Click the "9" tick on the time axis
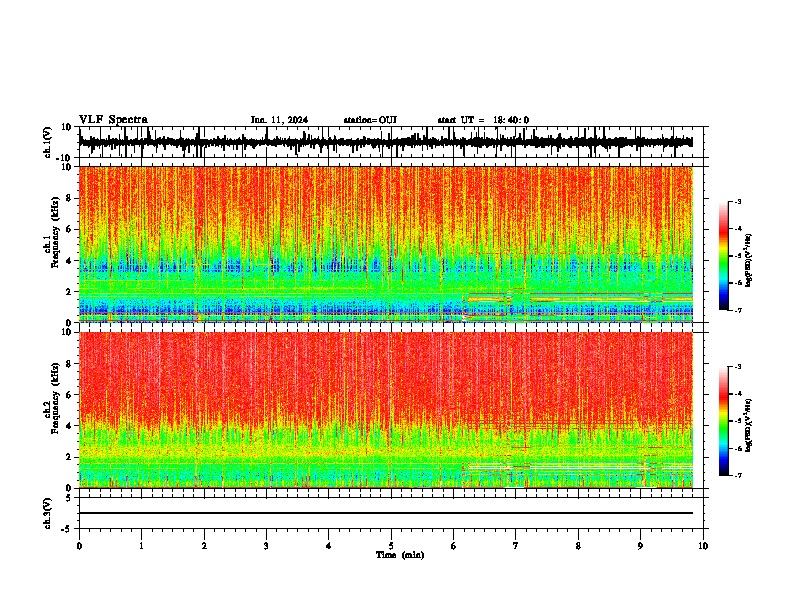This screenshot has width=792, height=612. 640,546
